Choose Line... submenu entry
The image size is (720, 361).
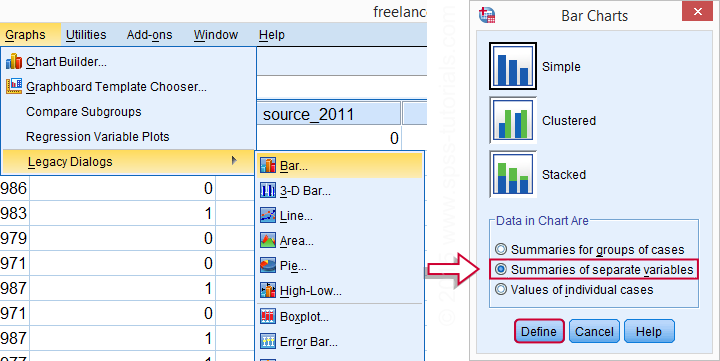click(339, 215)
